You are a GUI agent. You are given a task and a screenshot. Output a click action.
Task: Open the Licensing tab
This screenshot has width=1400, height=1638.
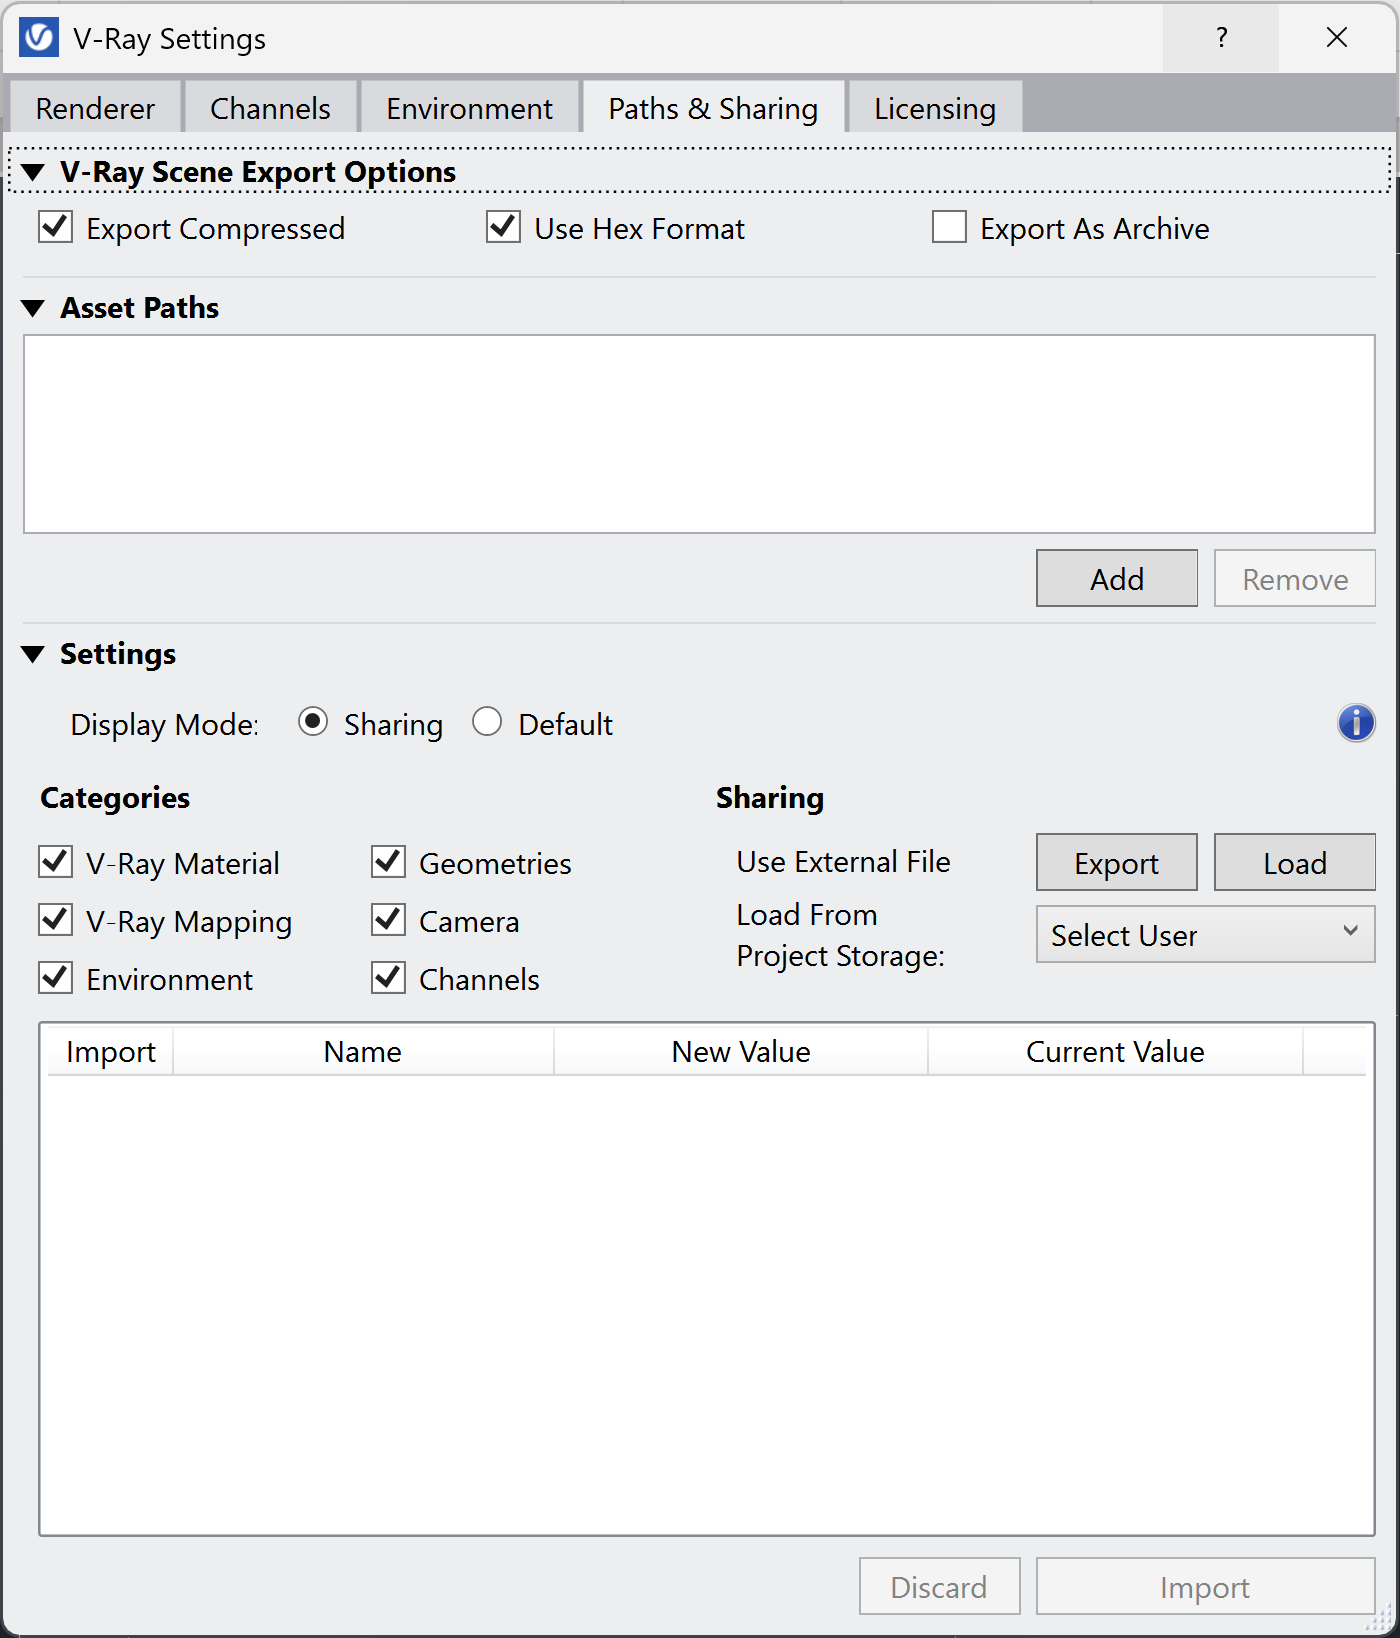(x=935, y=107)
